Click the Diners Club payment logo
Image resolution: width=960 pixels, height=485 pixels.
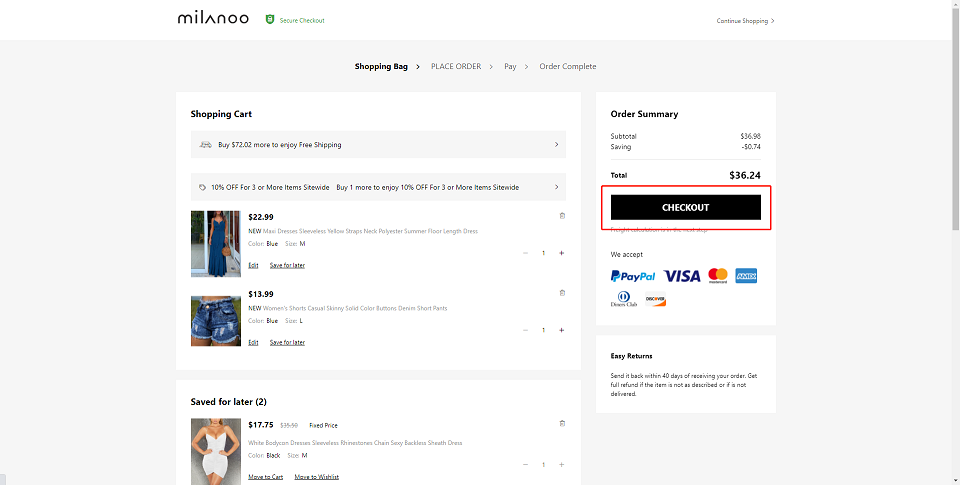[624, 299]
